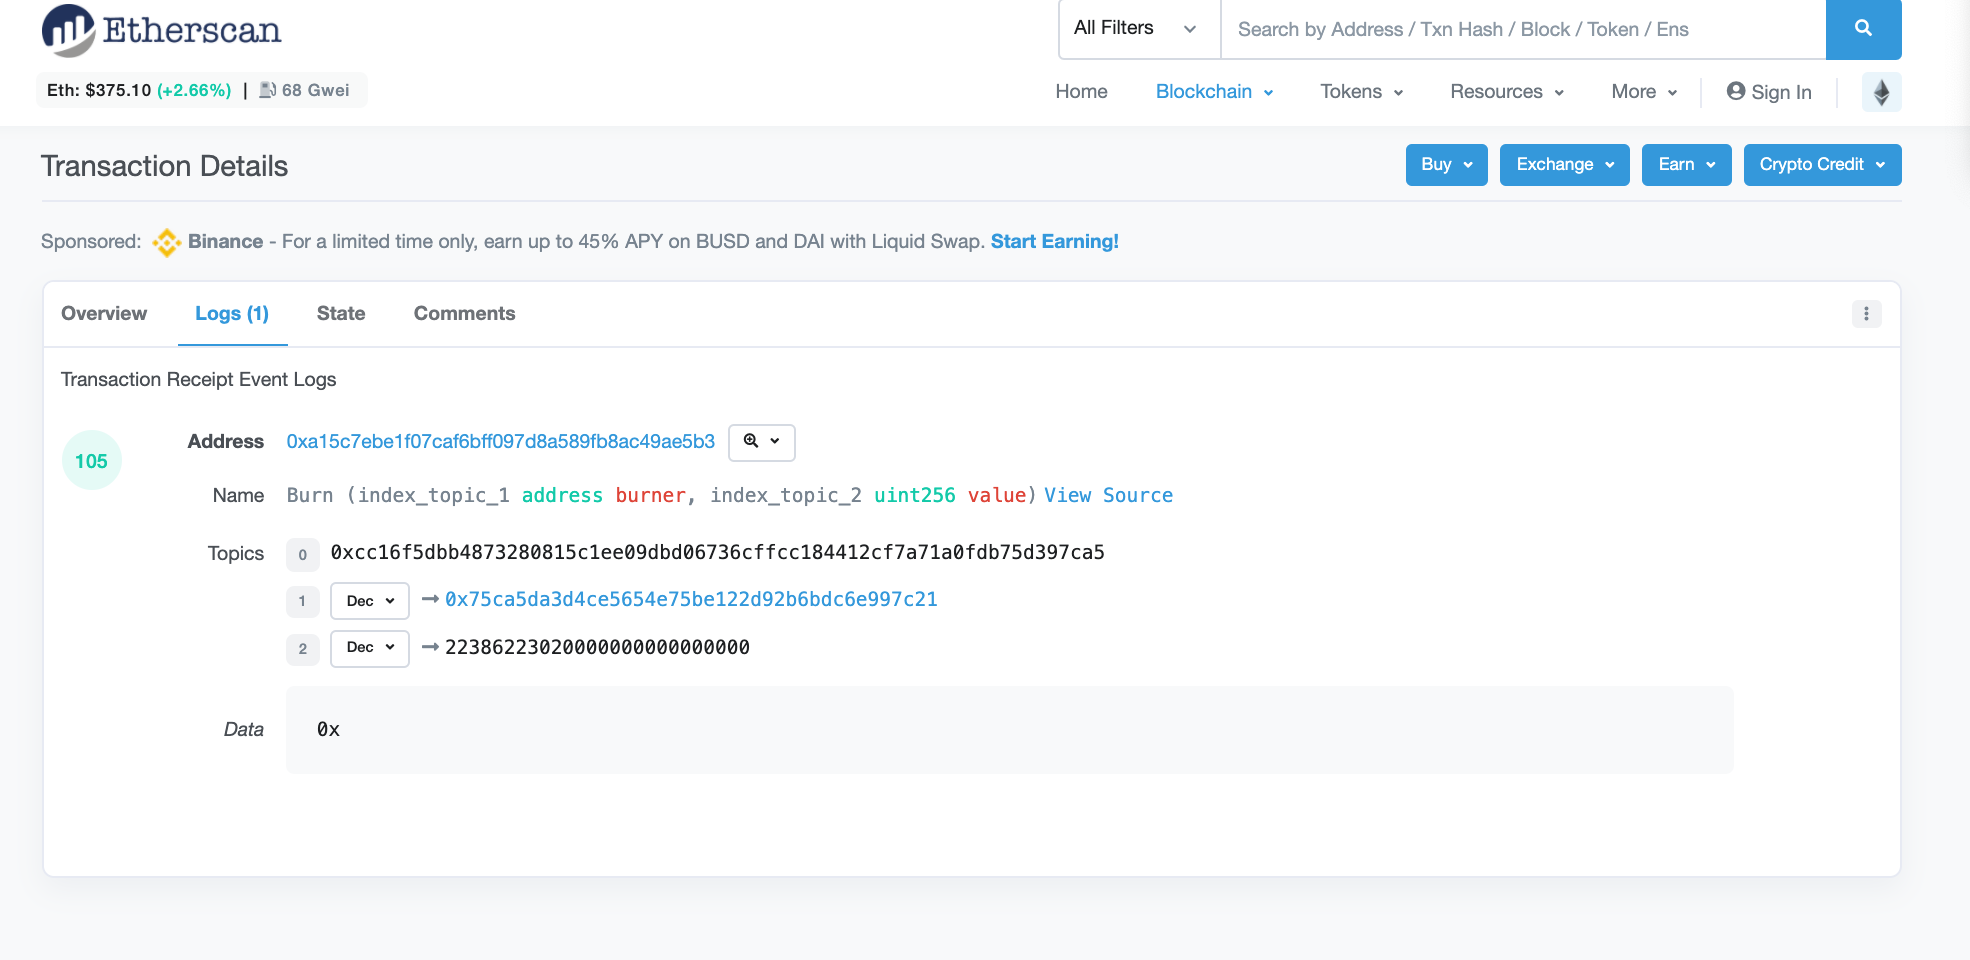
Task: Open the All Filters dropdown
Action: pos(1139,29)
